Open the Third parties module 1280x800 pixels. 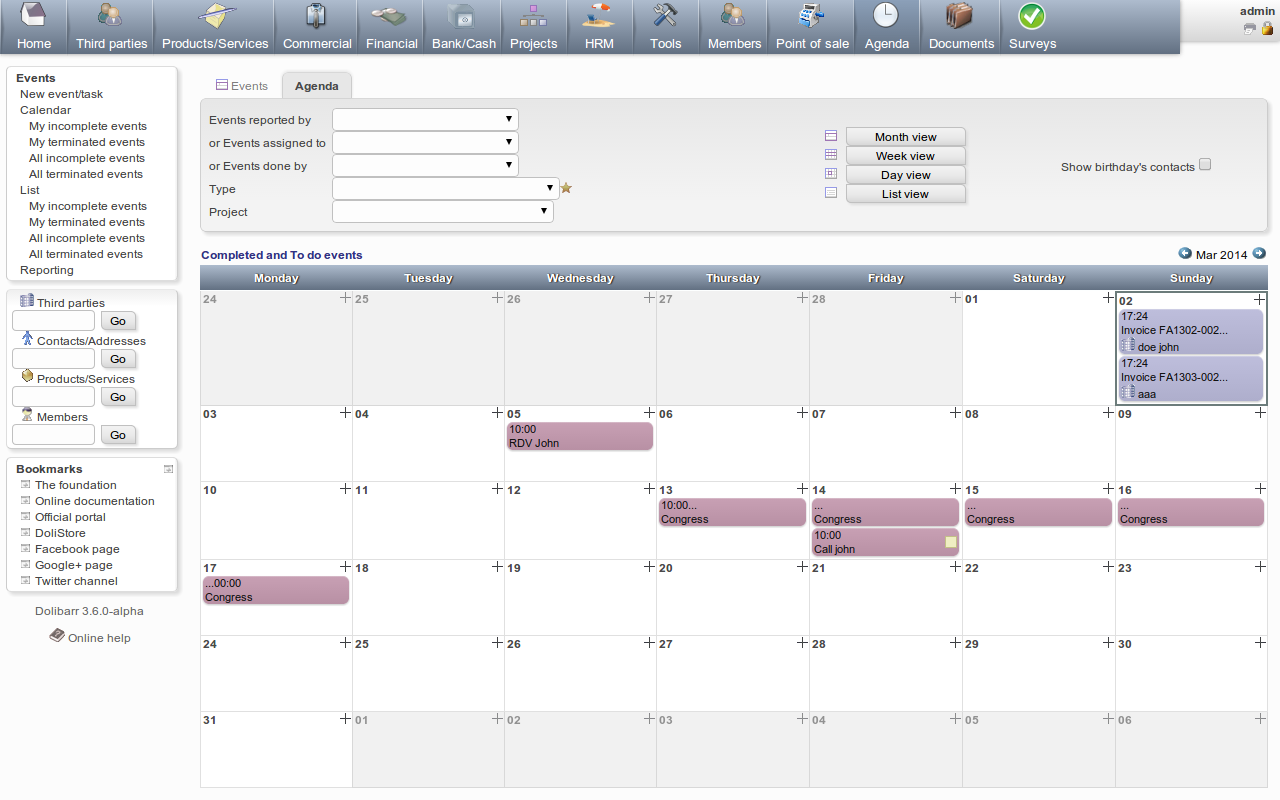tap(111, 27)
